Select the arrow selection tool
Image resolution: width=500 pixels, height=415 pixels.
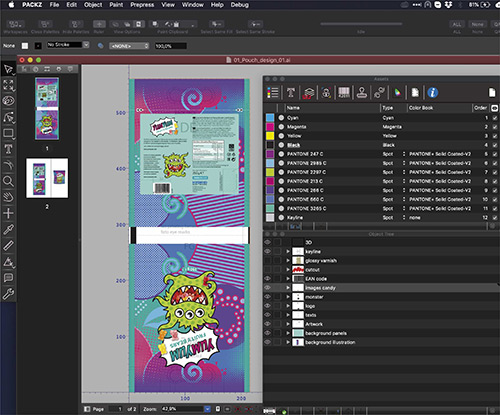[8, 70]
